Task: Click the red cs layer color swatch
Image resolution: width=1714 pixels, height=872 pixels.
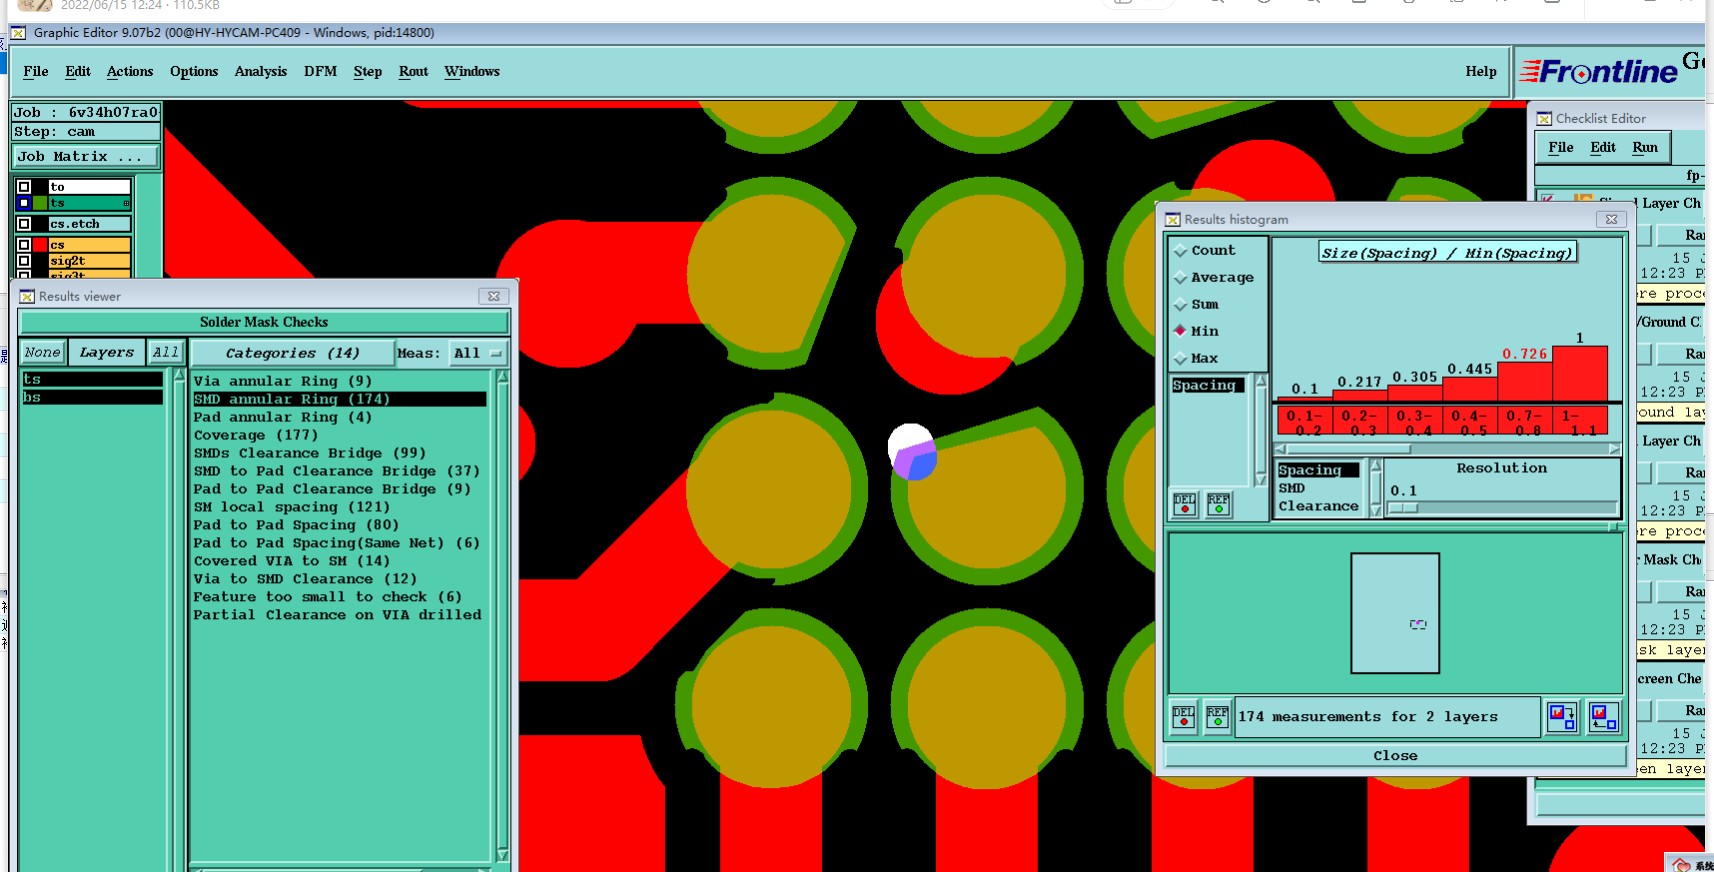Action: [41, 245]
